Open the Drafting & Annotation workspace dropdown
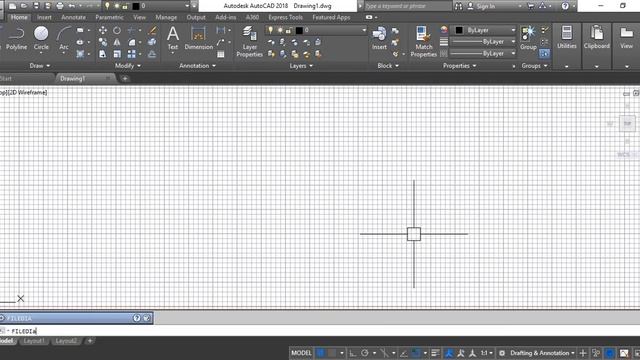640x360 pixels. point(542,353)
